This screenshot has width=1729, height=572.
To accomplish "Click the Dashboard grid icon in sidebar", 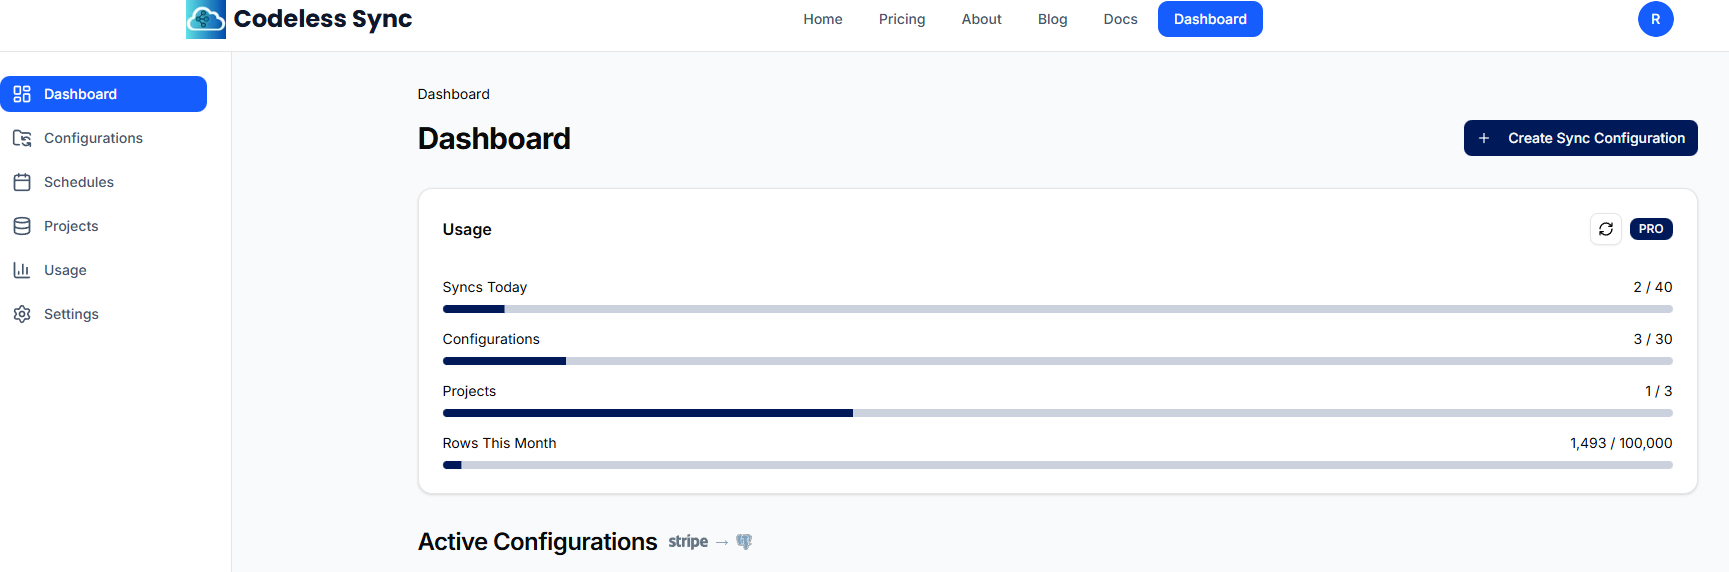I will 22,94.
